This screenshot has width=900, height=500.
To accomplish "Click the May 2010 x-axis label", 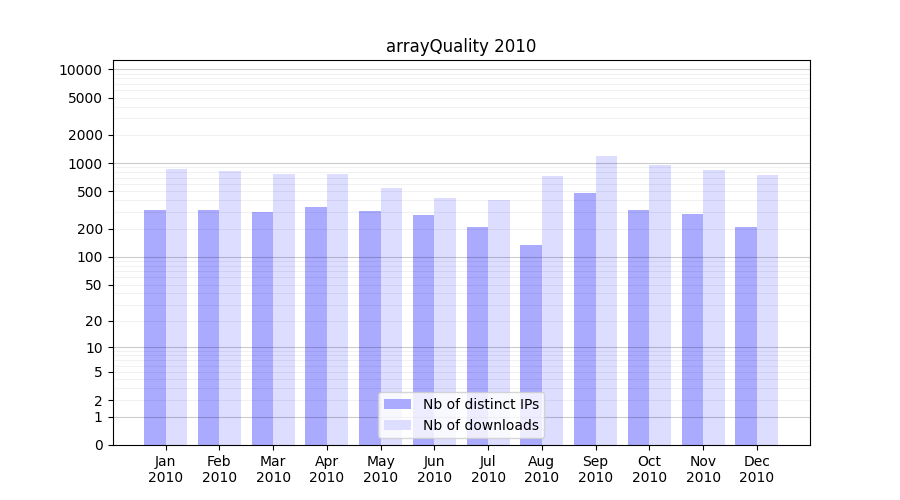I will point(380,469).
